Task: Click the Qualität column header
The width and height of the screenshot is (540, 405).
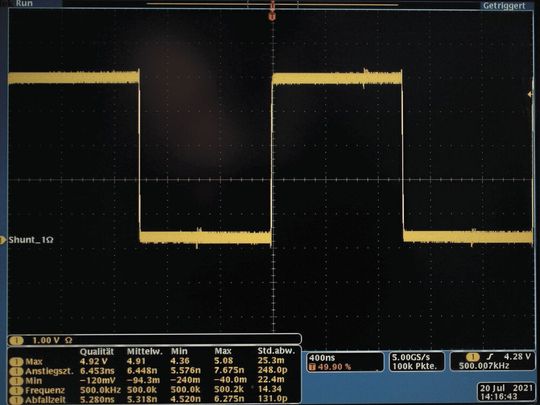Action: click(x=96, y=352)
